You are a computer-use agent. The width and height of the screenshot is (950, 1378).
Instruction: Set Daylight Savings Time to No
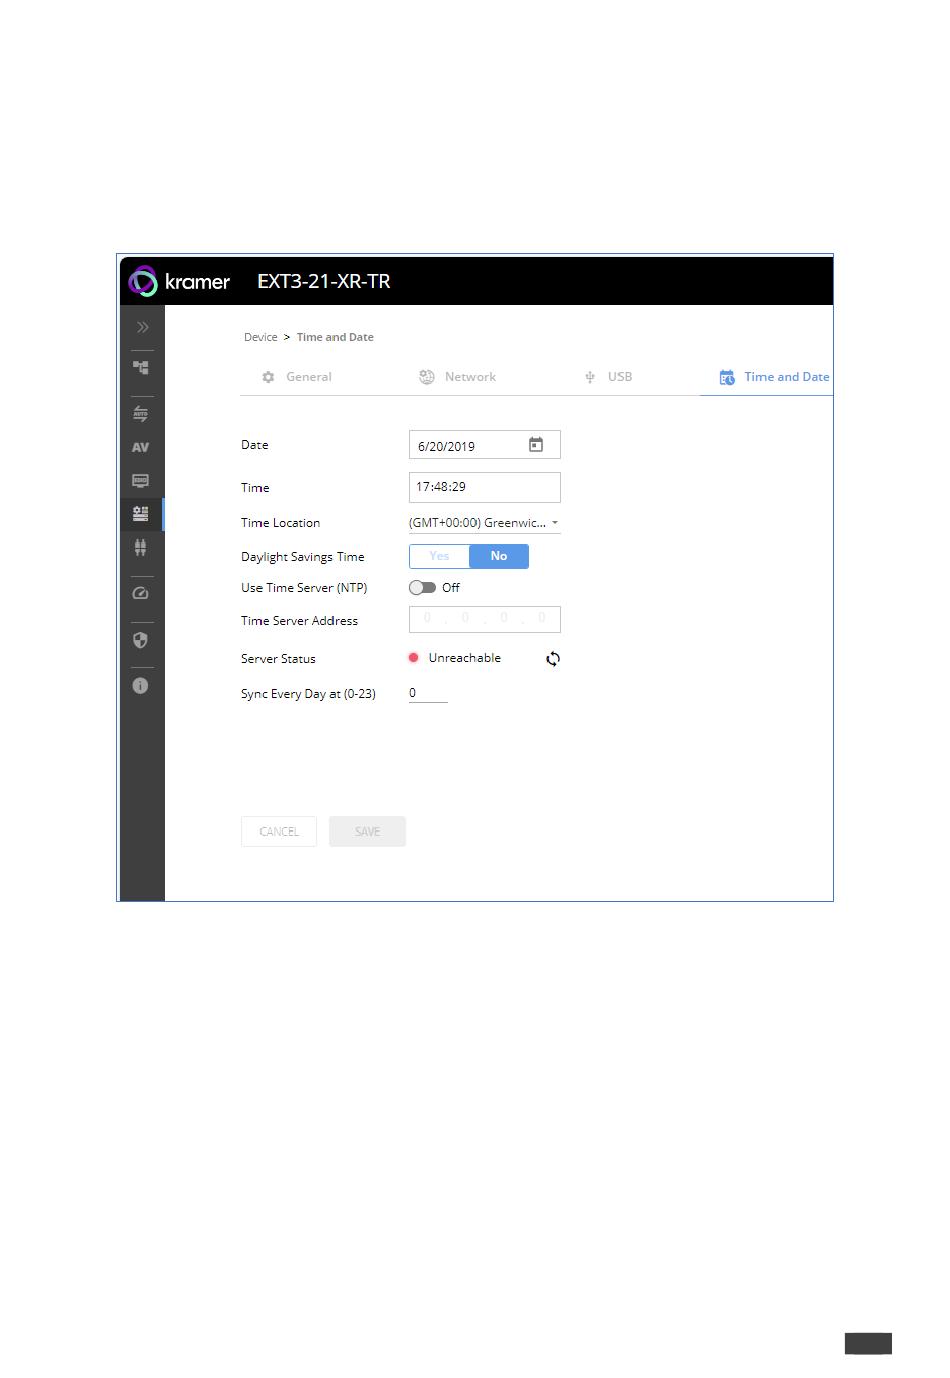[499, 556]
